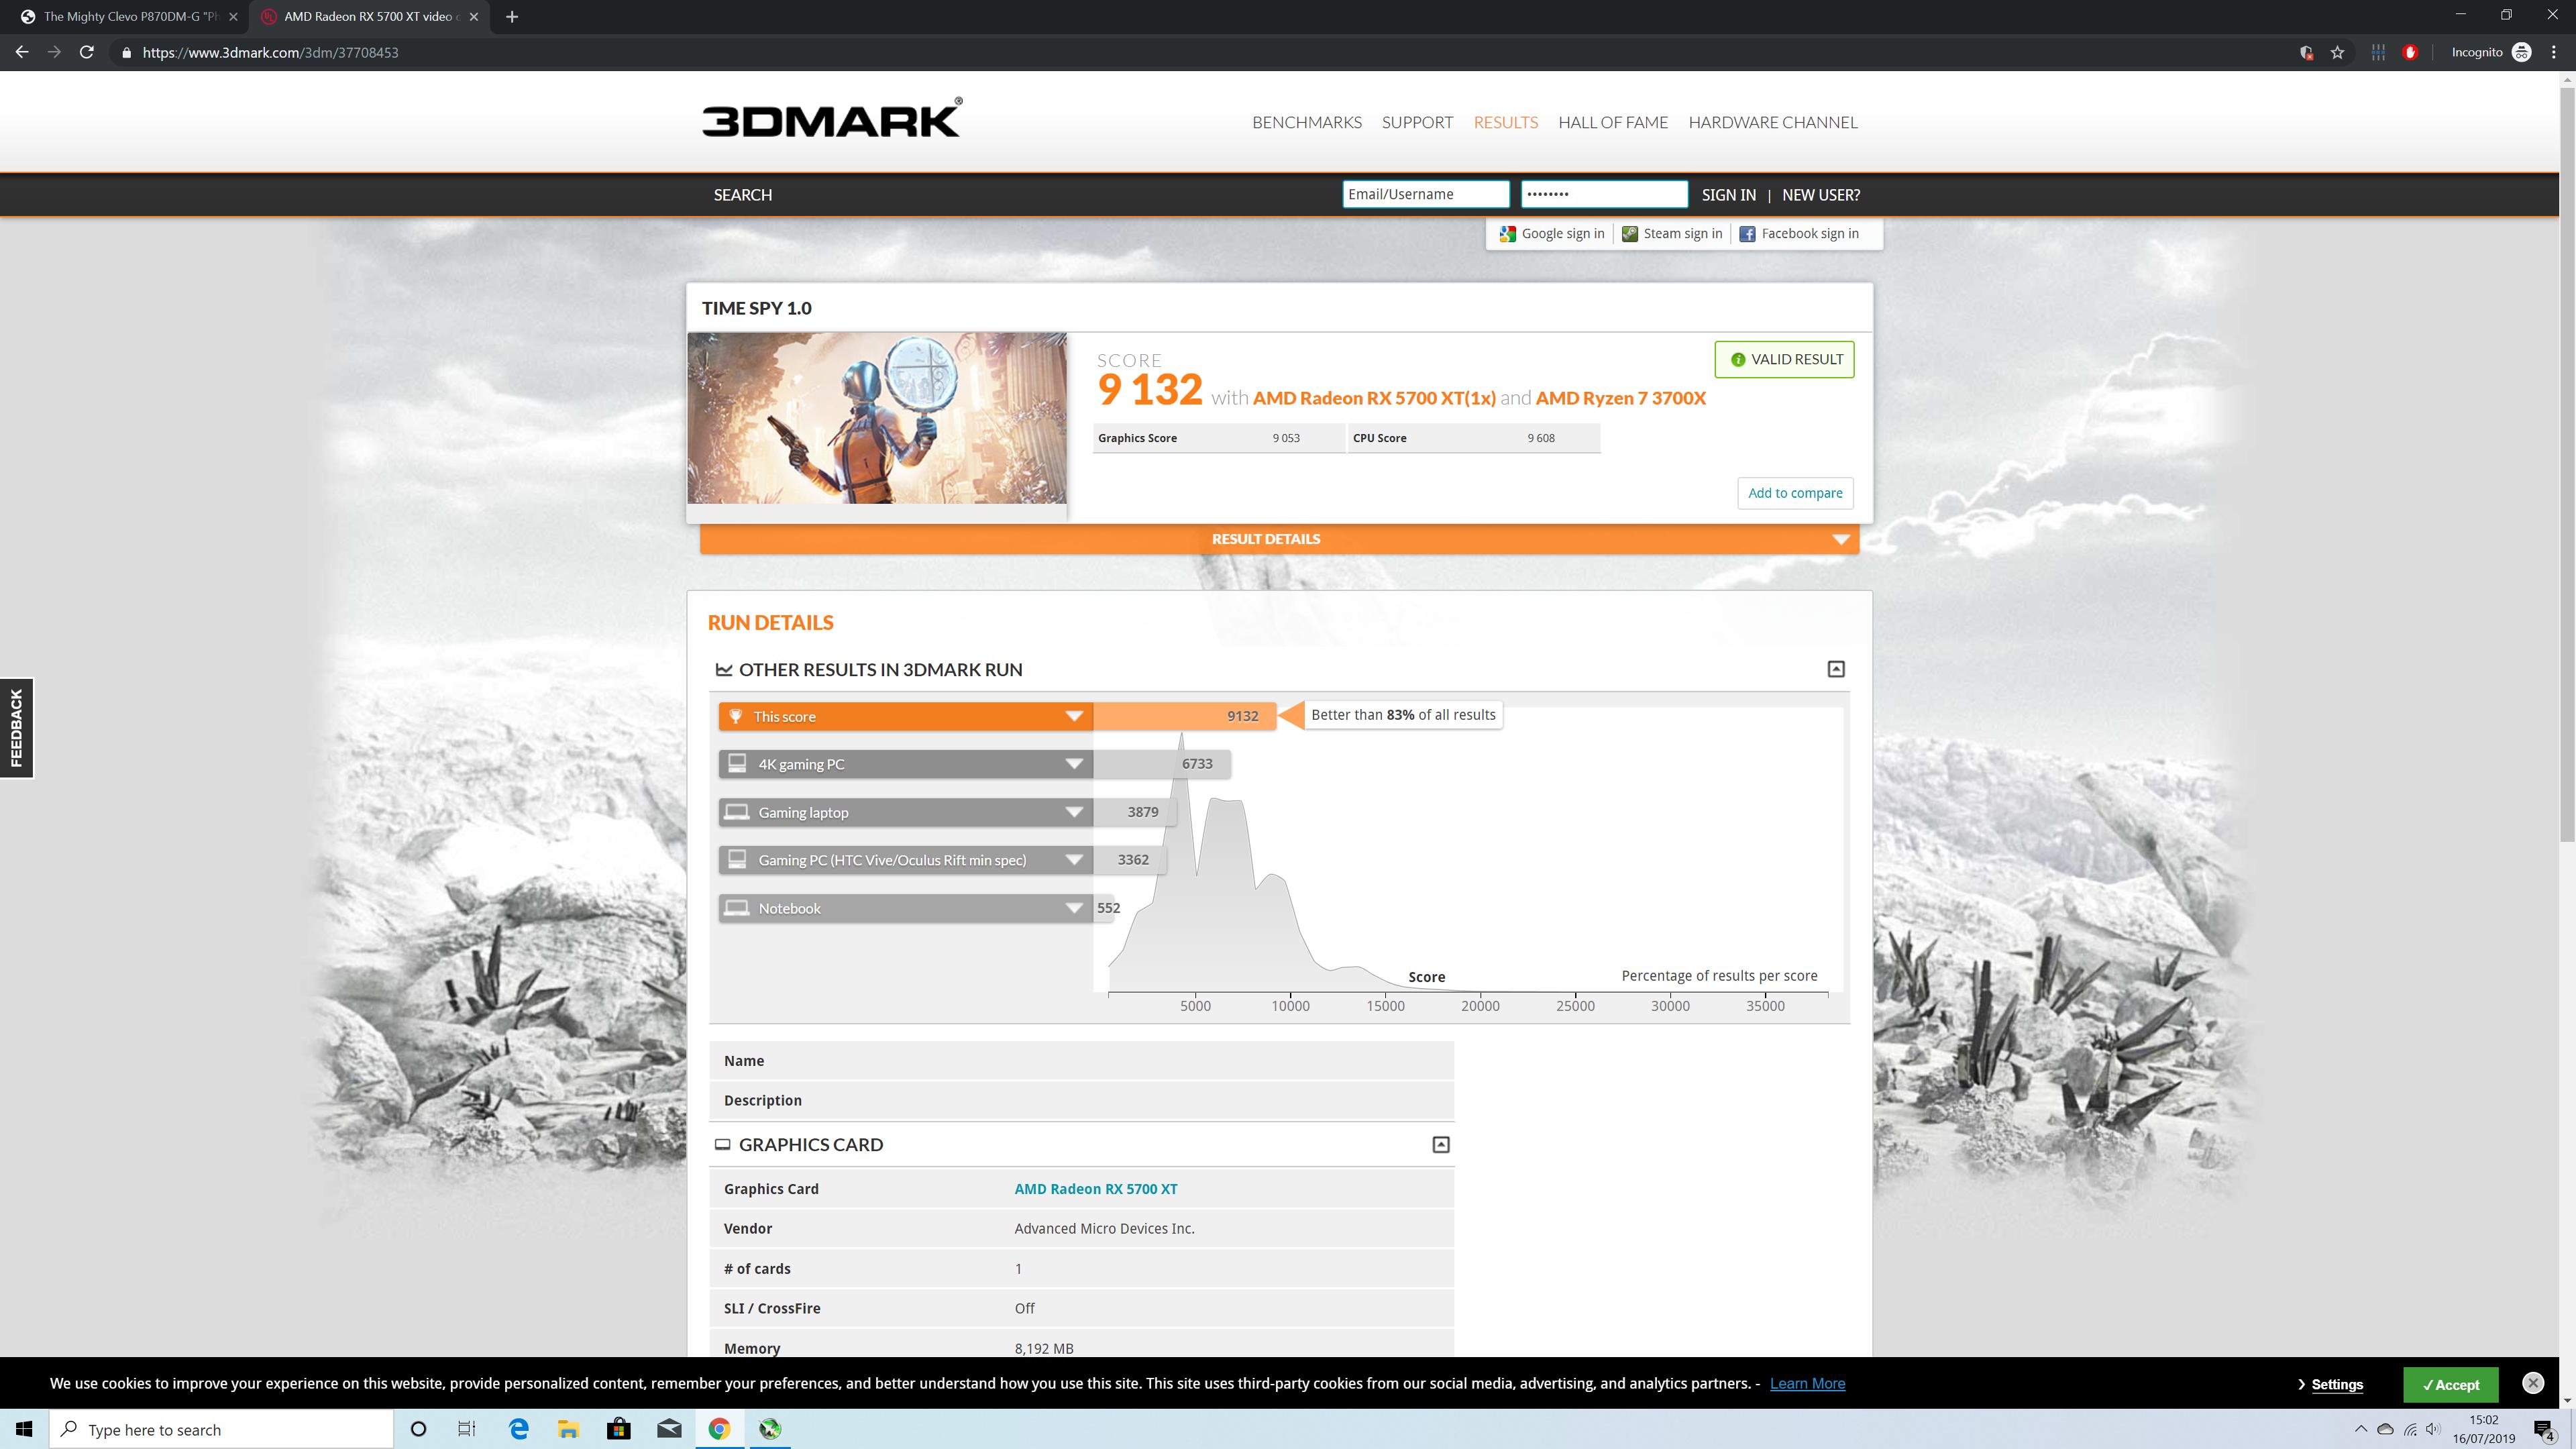
Task: Dismiss the cookie banner with the X
Action: [2533, 1383]
